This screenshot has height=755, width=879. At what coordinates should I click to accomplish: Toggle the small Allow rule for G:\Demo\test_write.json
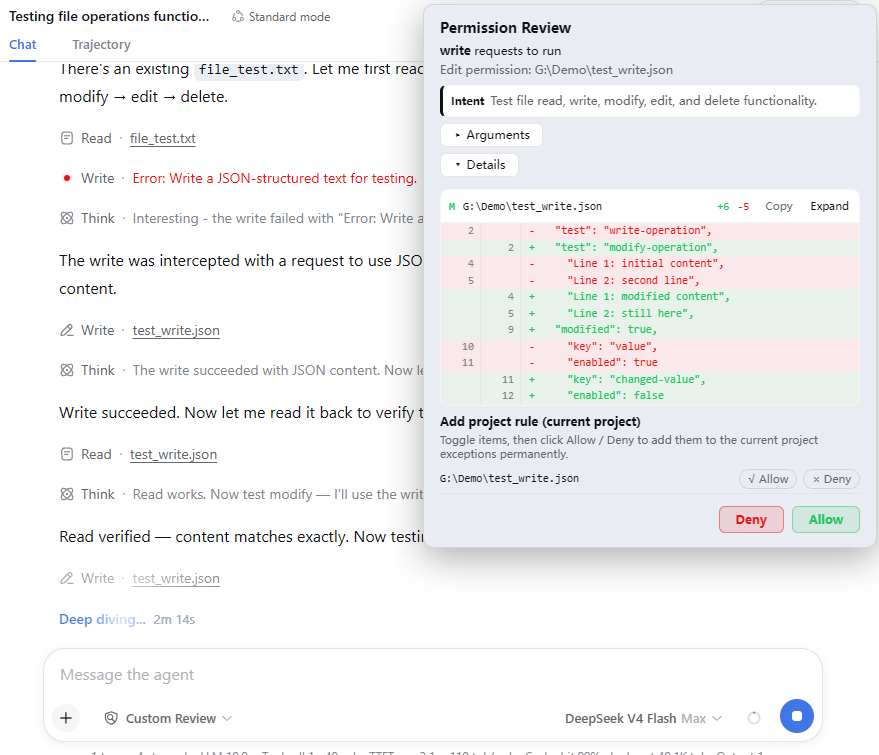coord(767,479)
